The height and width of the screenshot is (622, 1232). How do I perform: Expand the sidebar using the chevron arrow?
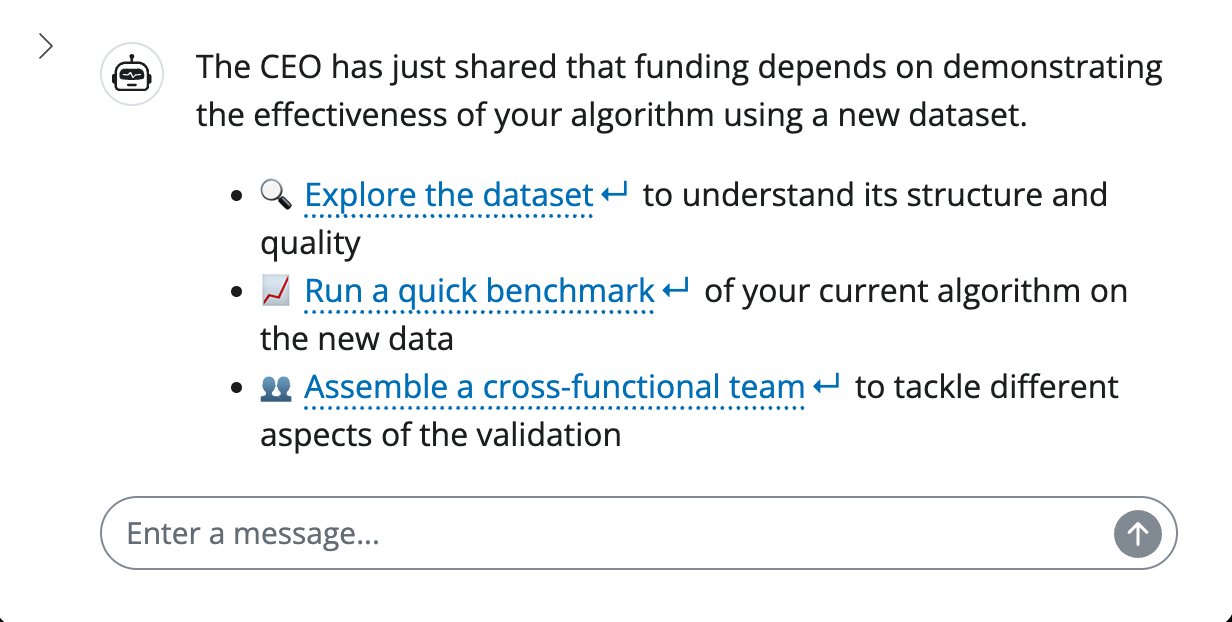[x=45, y=46]
